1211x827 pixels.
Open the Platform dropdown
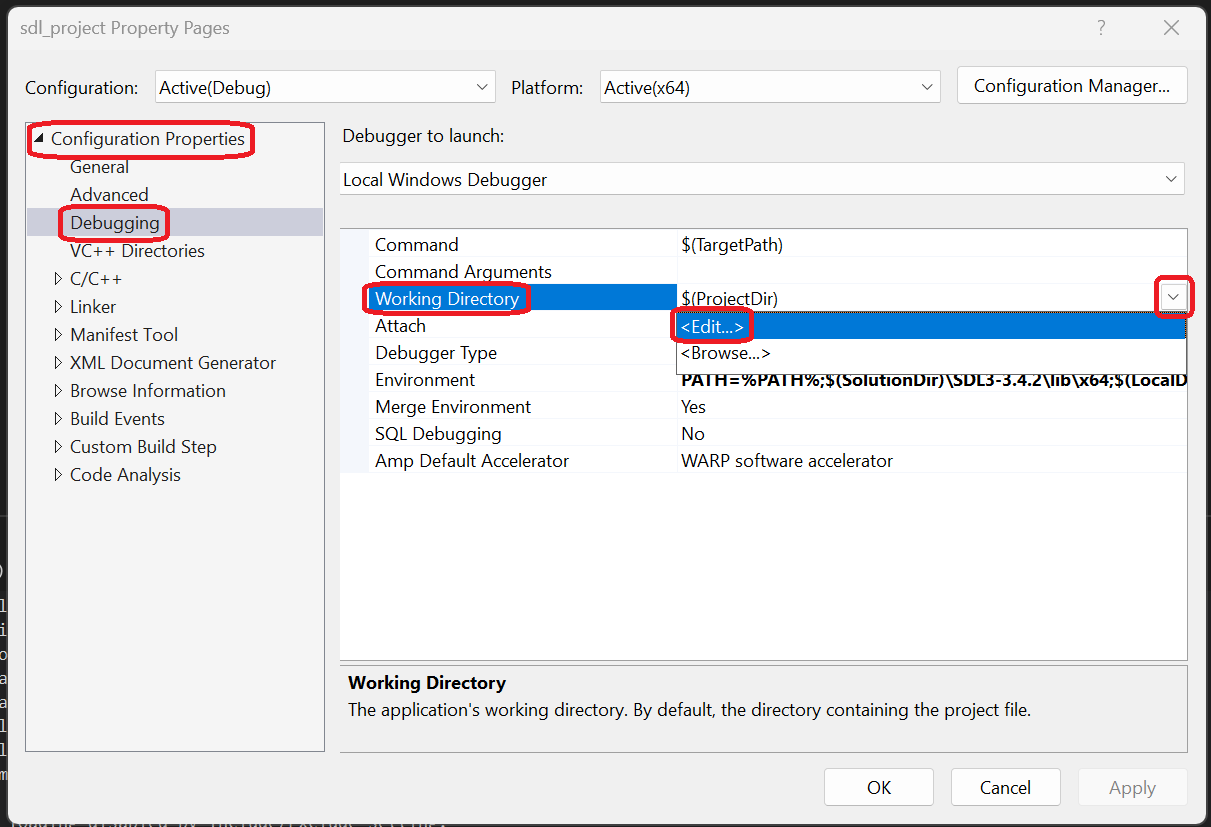pyautogui.click(x=926, y=87)
